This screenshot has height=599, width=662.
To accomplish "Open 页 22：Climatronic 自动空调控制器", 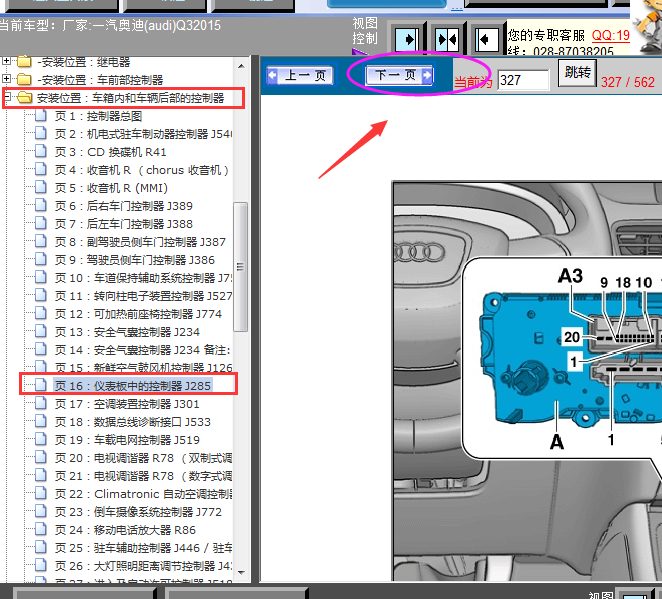I will tap(143, 494).
